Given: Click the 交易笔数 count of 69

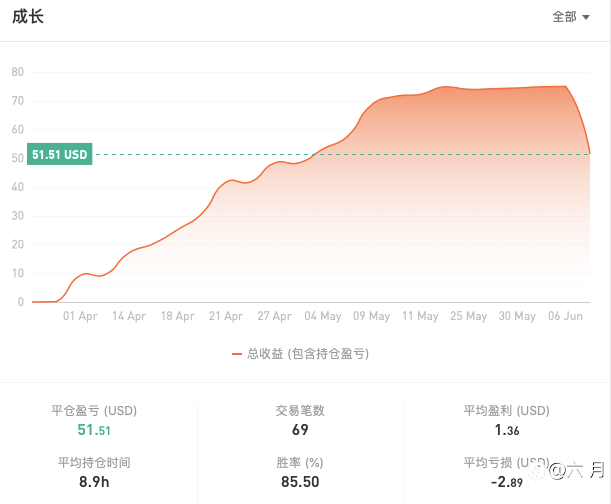Looking at the screenshot, I should point(300,430).
